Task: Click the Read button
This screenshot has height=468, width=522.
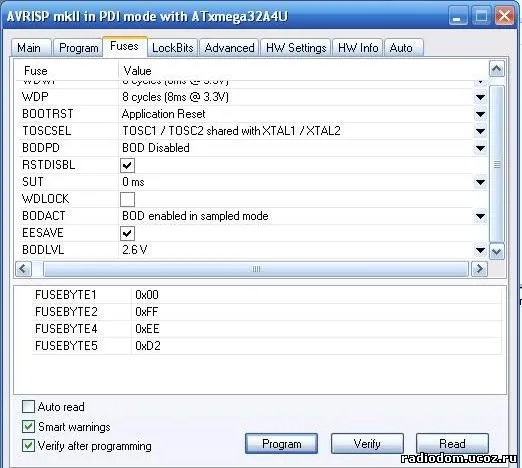Action: click(452, 444)
